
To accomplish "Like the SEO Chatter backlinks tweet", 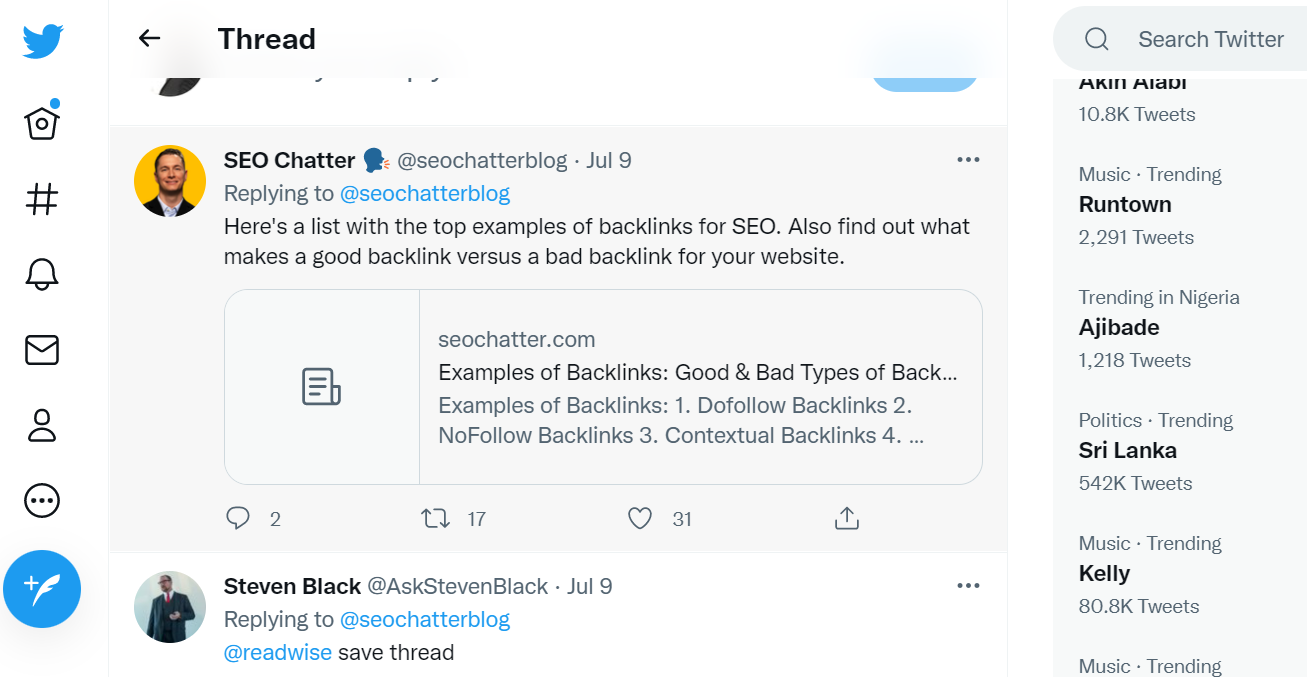I will pyautogui.click(x=640, y=518).
